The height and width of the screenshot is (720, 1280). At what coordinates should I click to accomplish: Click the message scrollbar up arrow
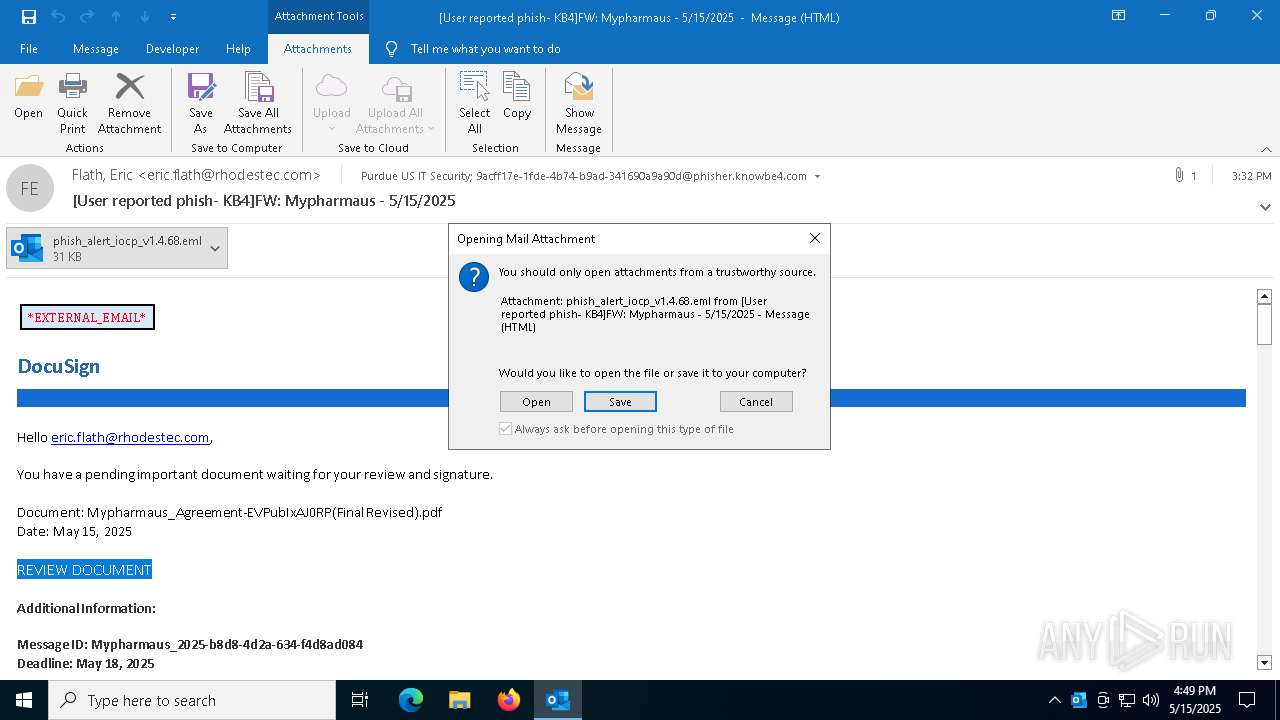point(1264,297)
